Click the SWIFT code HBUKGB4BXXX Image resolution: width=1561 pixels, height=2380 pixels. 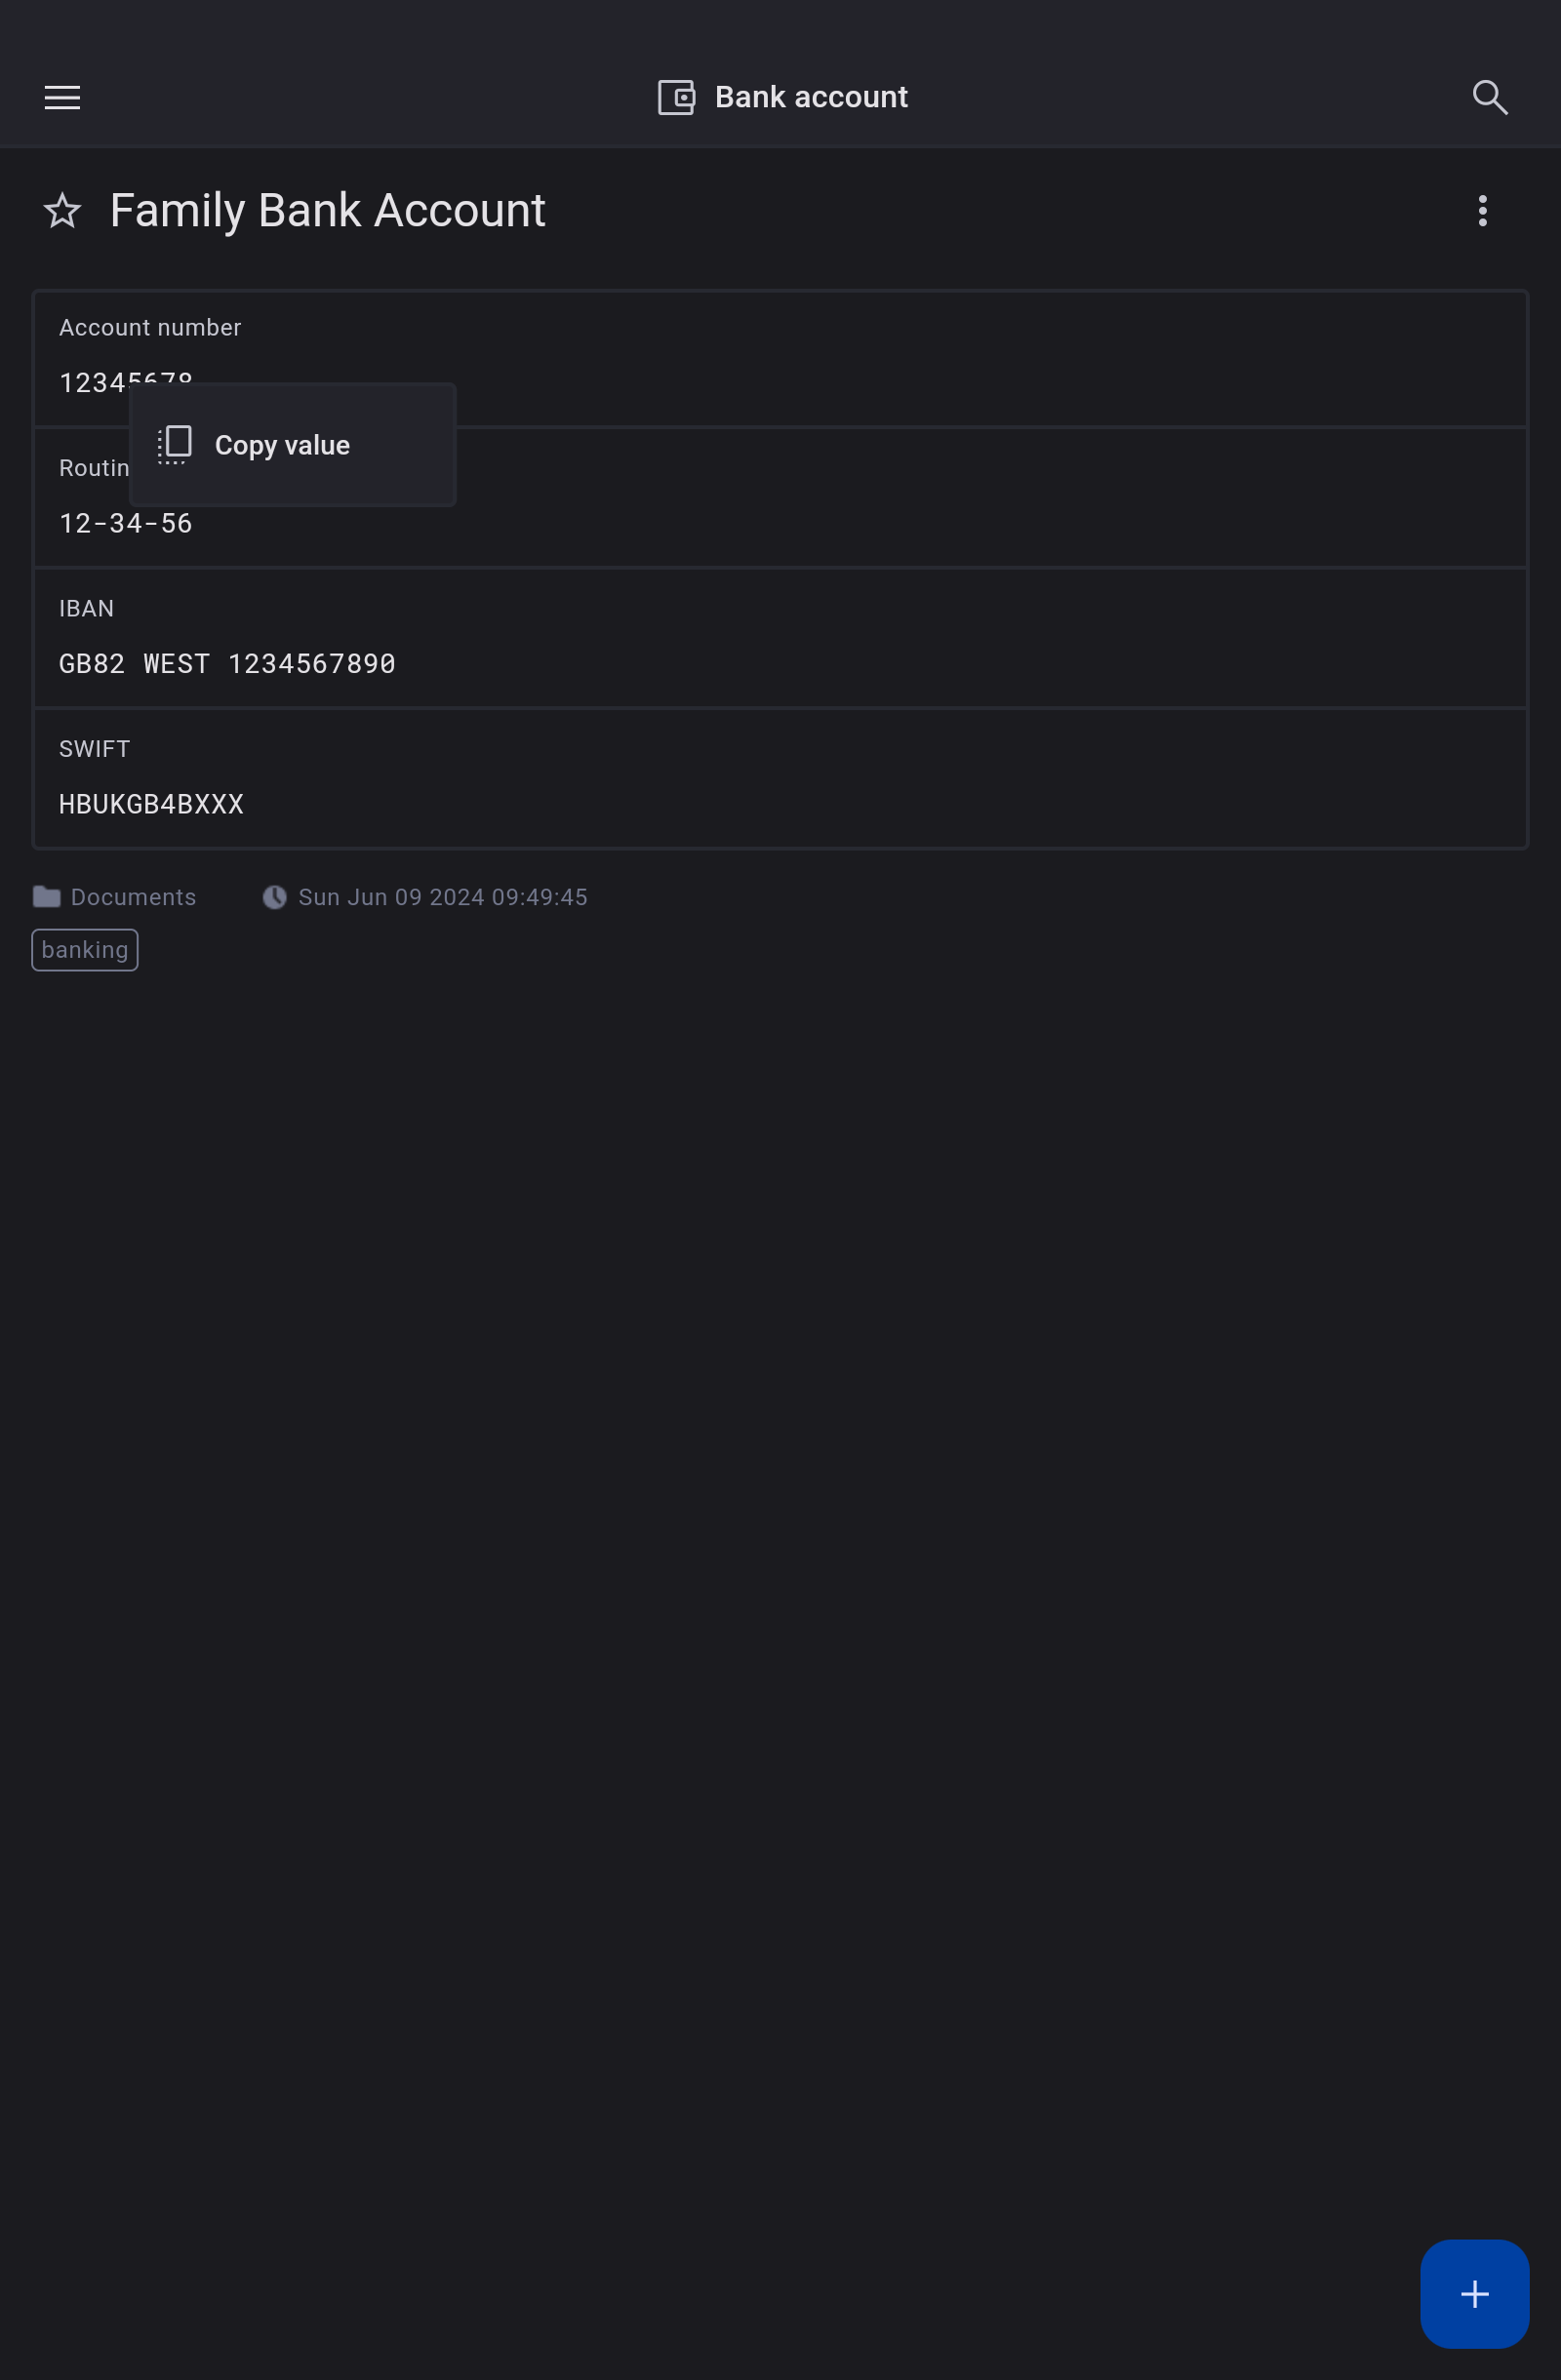(x=151, y=804)
